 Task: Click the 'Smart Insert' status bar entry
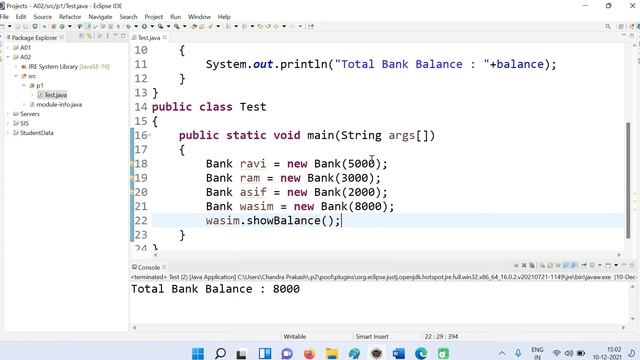coord(372,336)
